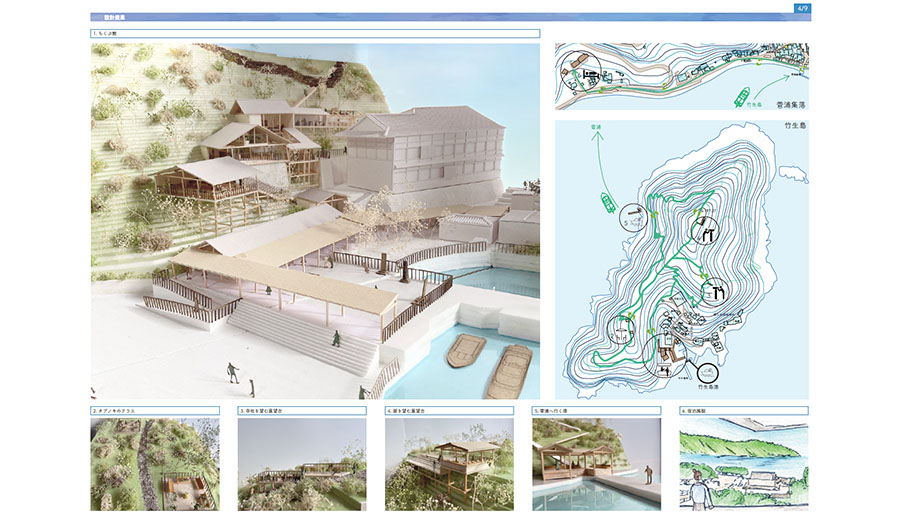Screen dimensions: 900x515
Task: Select the circled marker at the island's northwest shore
Action: click(631, 217)
